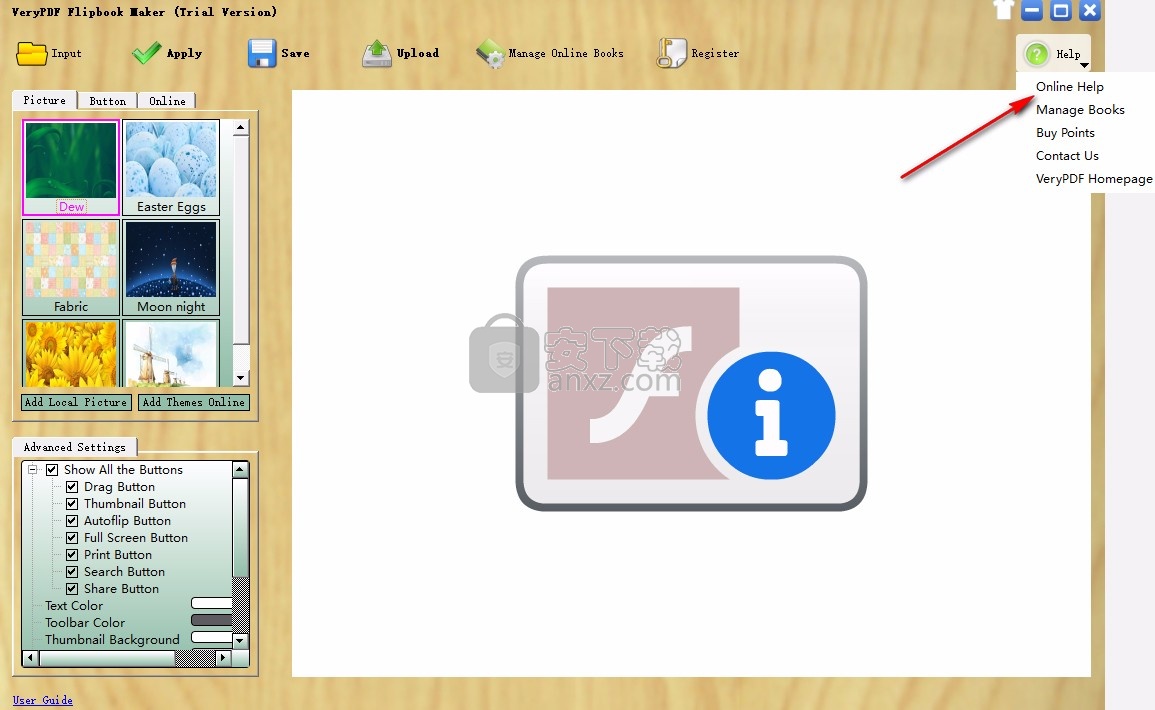The image size is (1155, 710).
Task: Uncheck the Autoflip Button option
Action: click(x=71, y=521)
